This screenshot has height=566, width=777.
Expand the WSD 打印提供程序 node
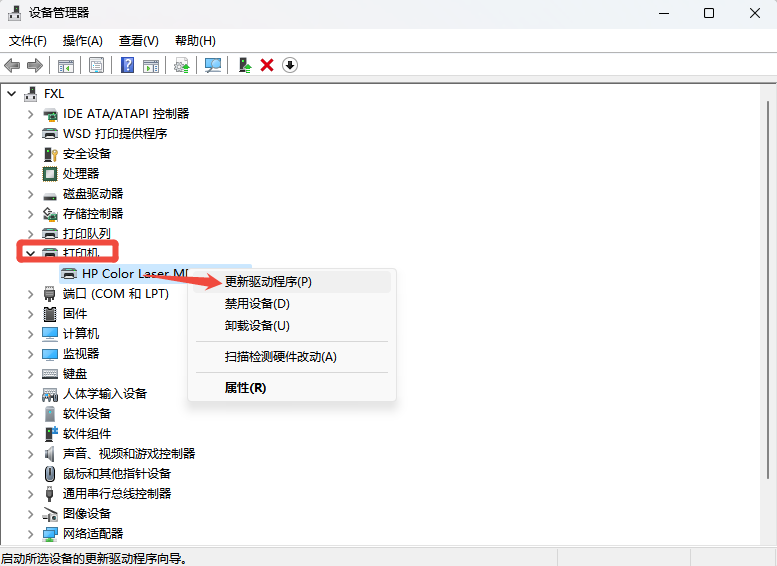click(x=31, y=134)
